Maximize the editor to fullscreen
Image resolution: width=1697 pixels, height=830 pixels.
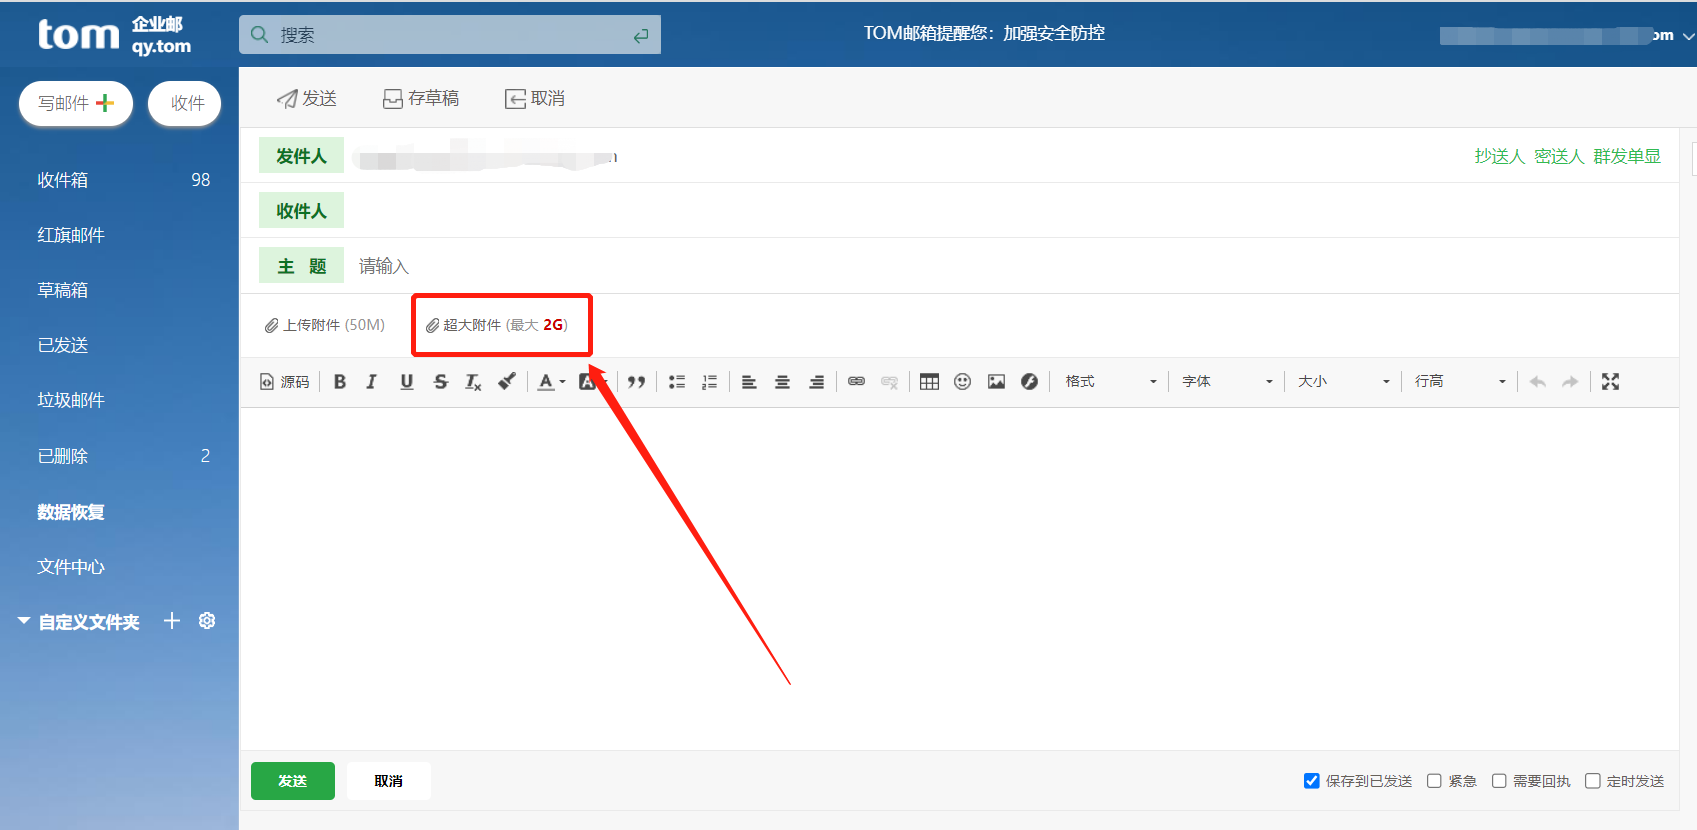[x=1610, y=381]
